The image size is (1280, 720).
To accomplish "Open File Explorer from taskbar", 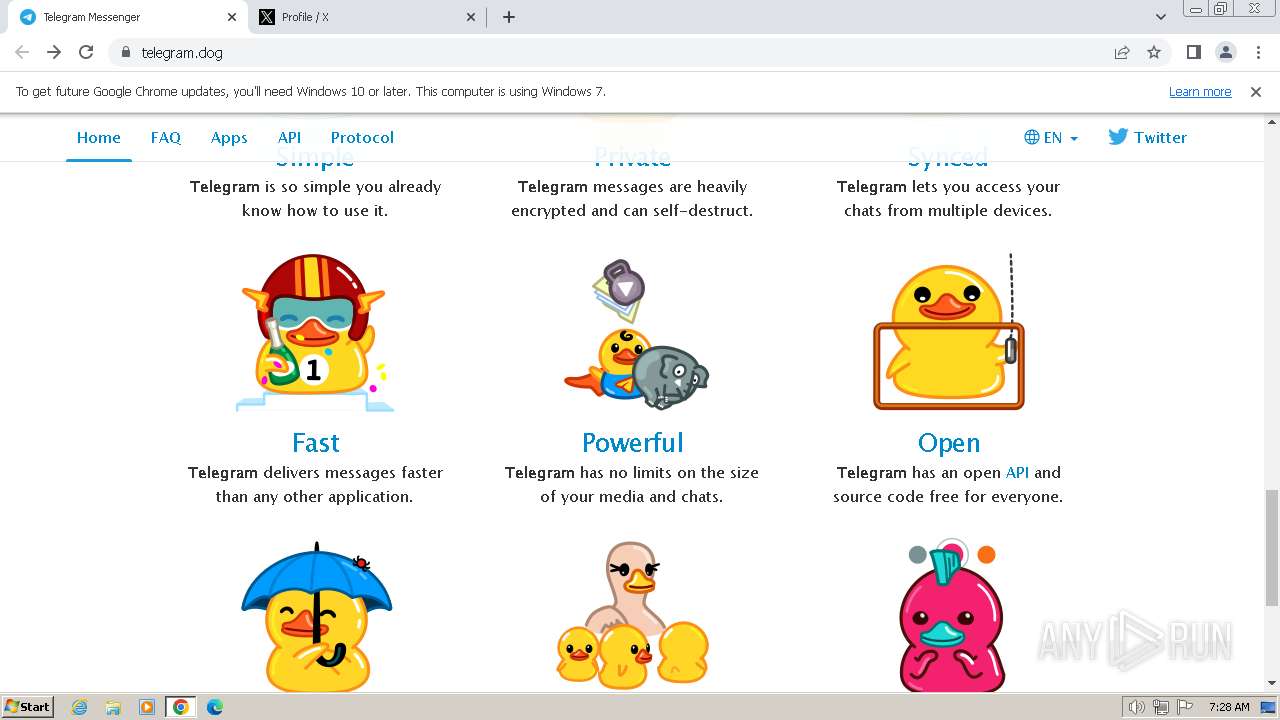I will tap(113, 707).
